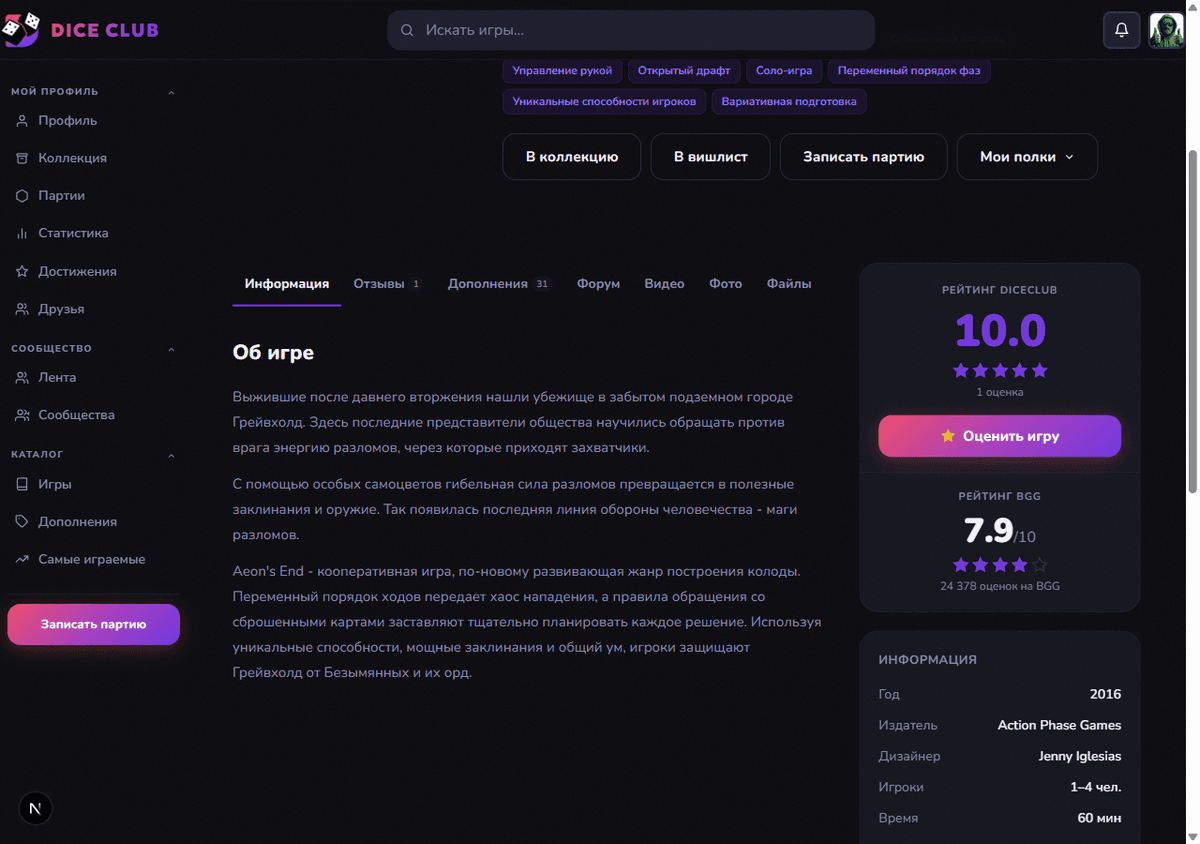1200x844 pixels.
Task: Click the 10.0 DiceClub rating value
Action: click(x=1000, y=331)
